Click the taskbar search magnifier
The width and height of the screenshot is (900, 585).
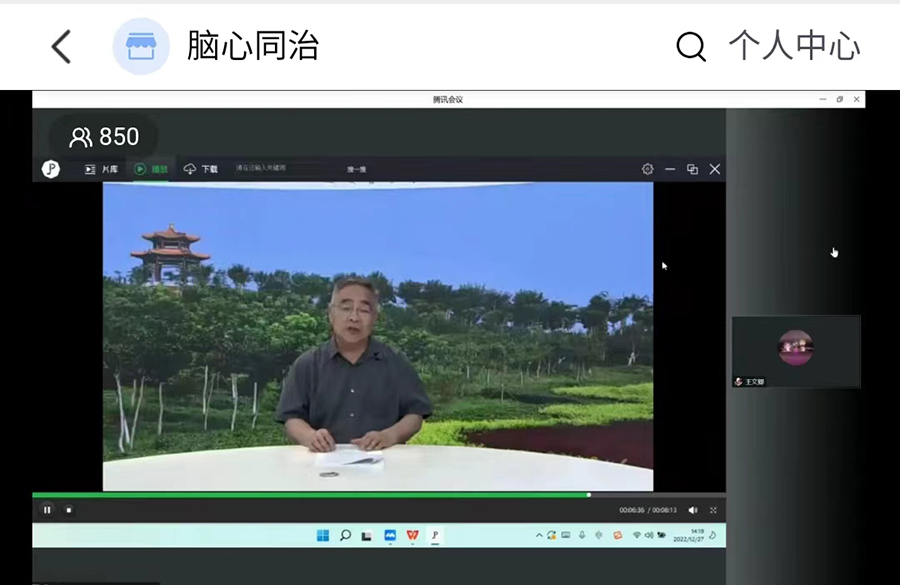click(345, 535)
